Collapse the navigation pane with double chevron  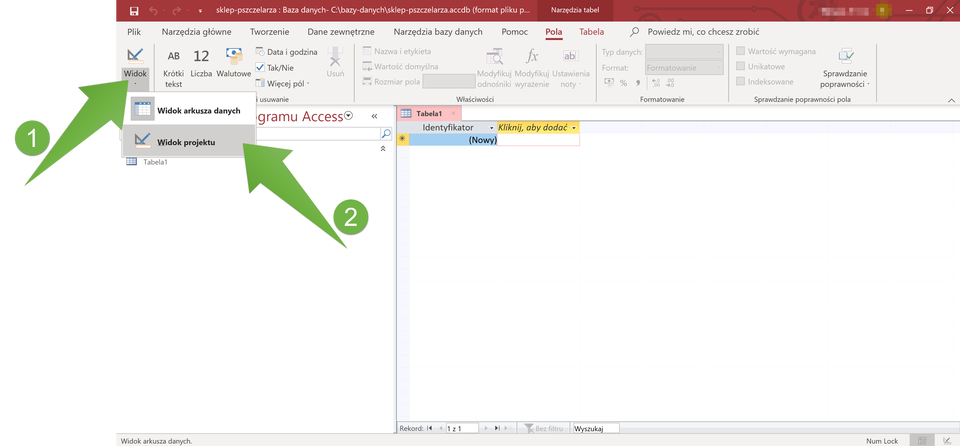pyautogui.click(x=374, y=117)
